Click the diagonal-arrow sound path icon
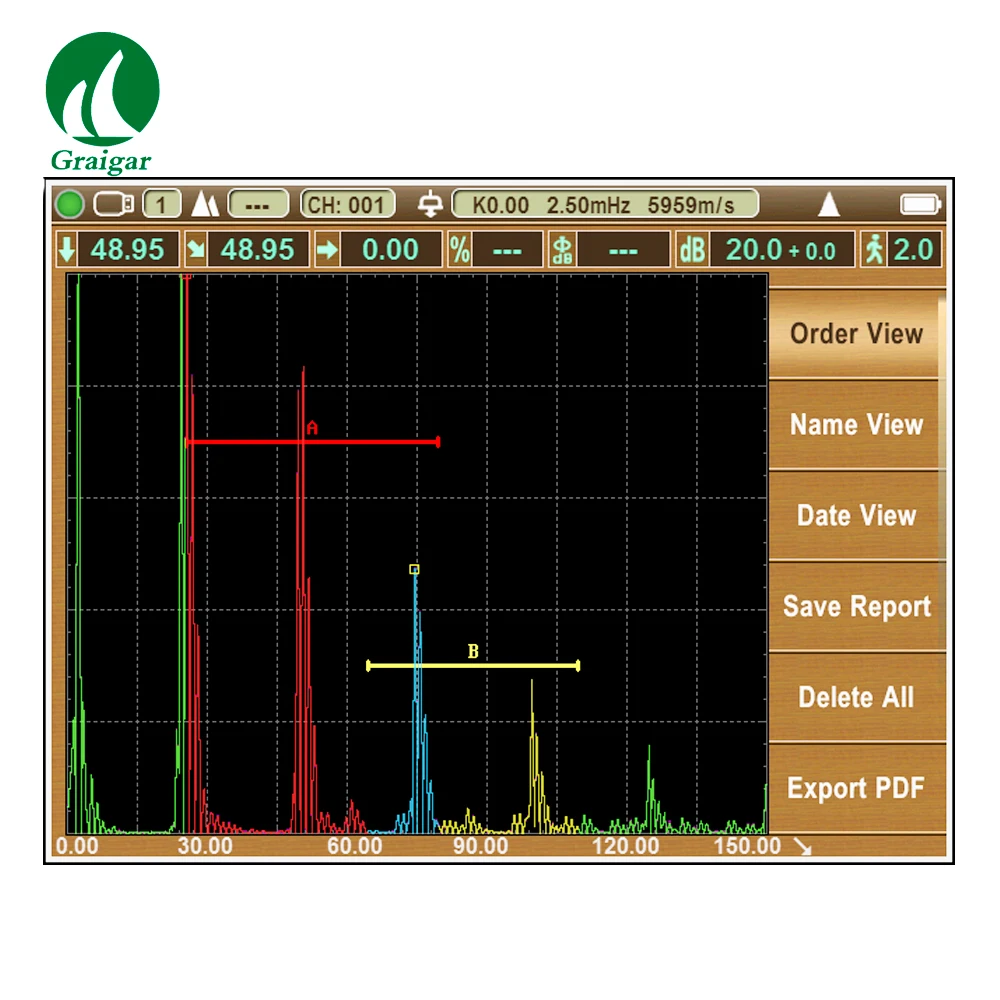1000x1000 pixels. click(196, 249)
